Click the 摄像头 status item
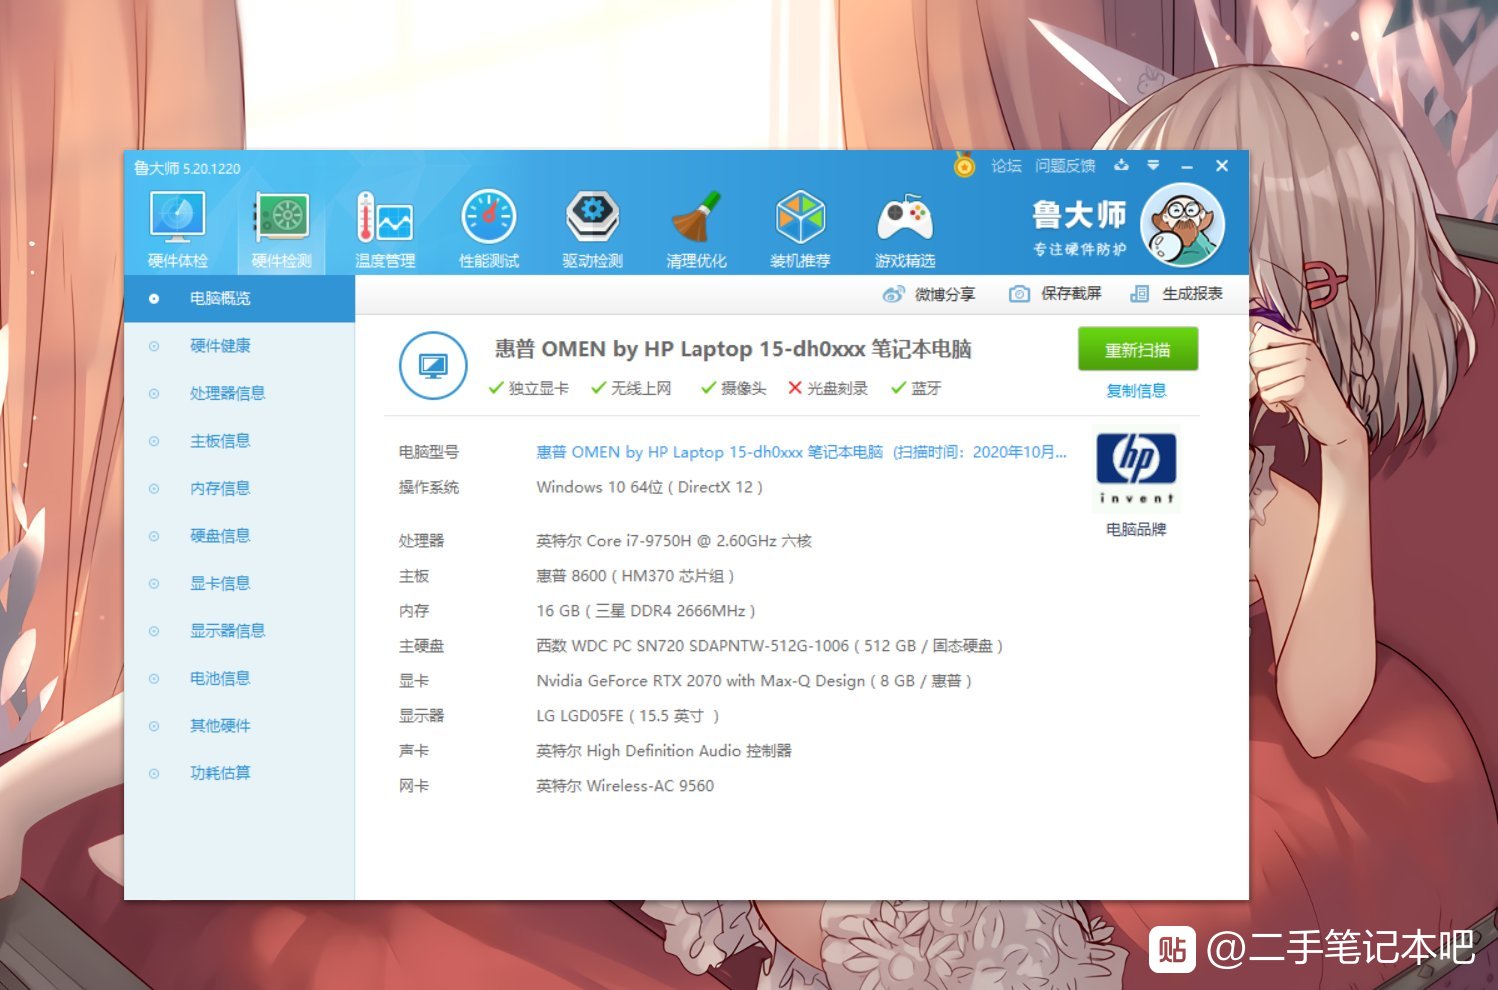The image size is (1498, 990). [734, 388]
